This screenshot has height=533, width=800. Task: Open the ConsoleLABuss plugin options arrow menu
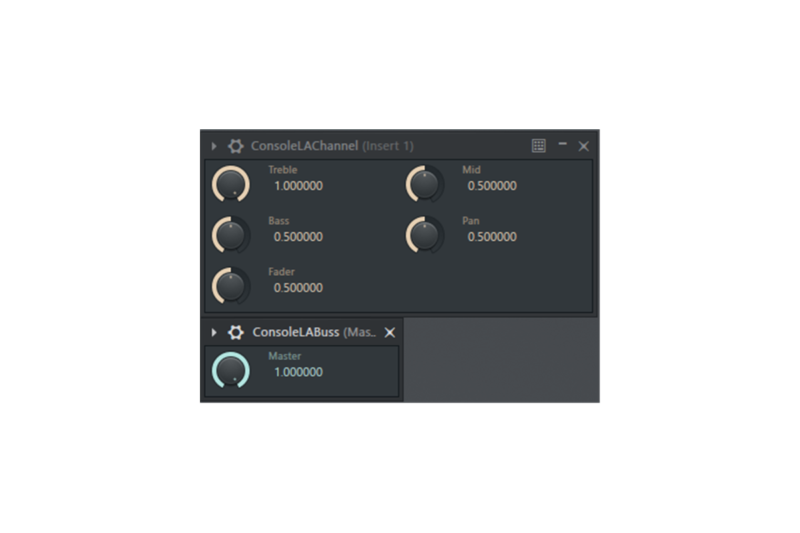pyautogui.click(x=214, y=332)
